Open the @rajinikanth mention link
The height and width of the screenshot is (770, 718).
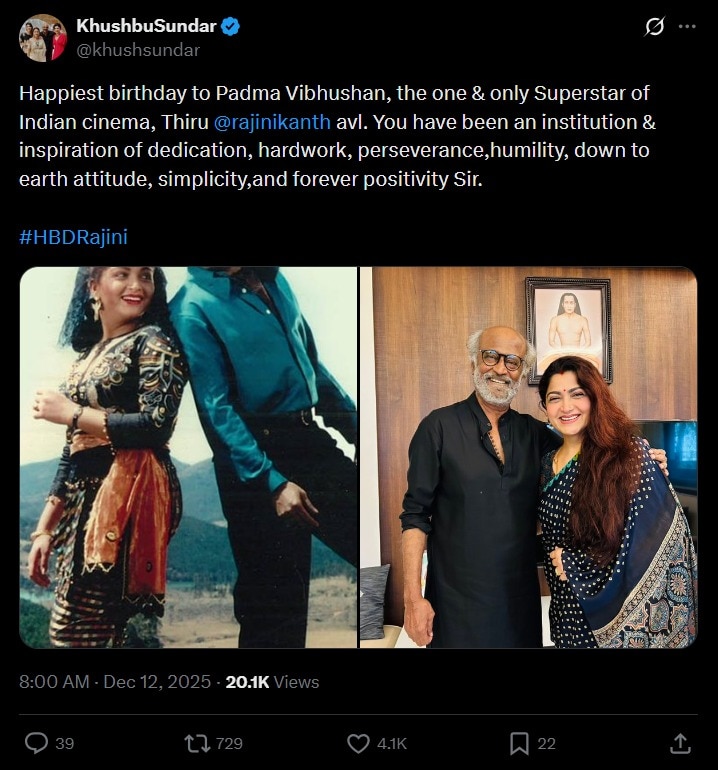coord(273,122)
